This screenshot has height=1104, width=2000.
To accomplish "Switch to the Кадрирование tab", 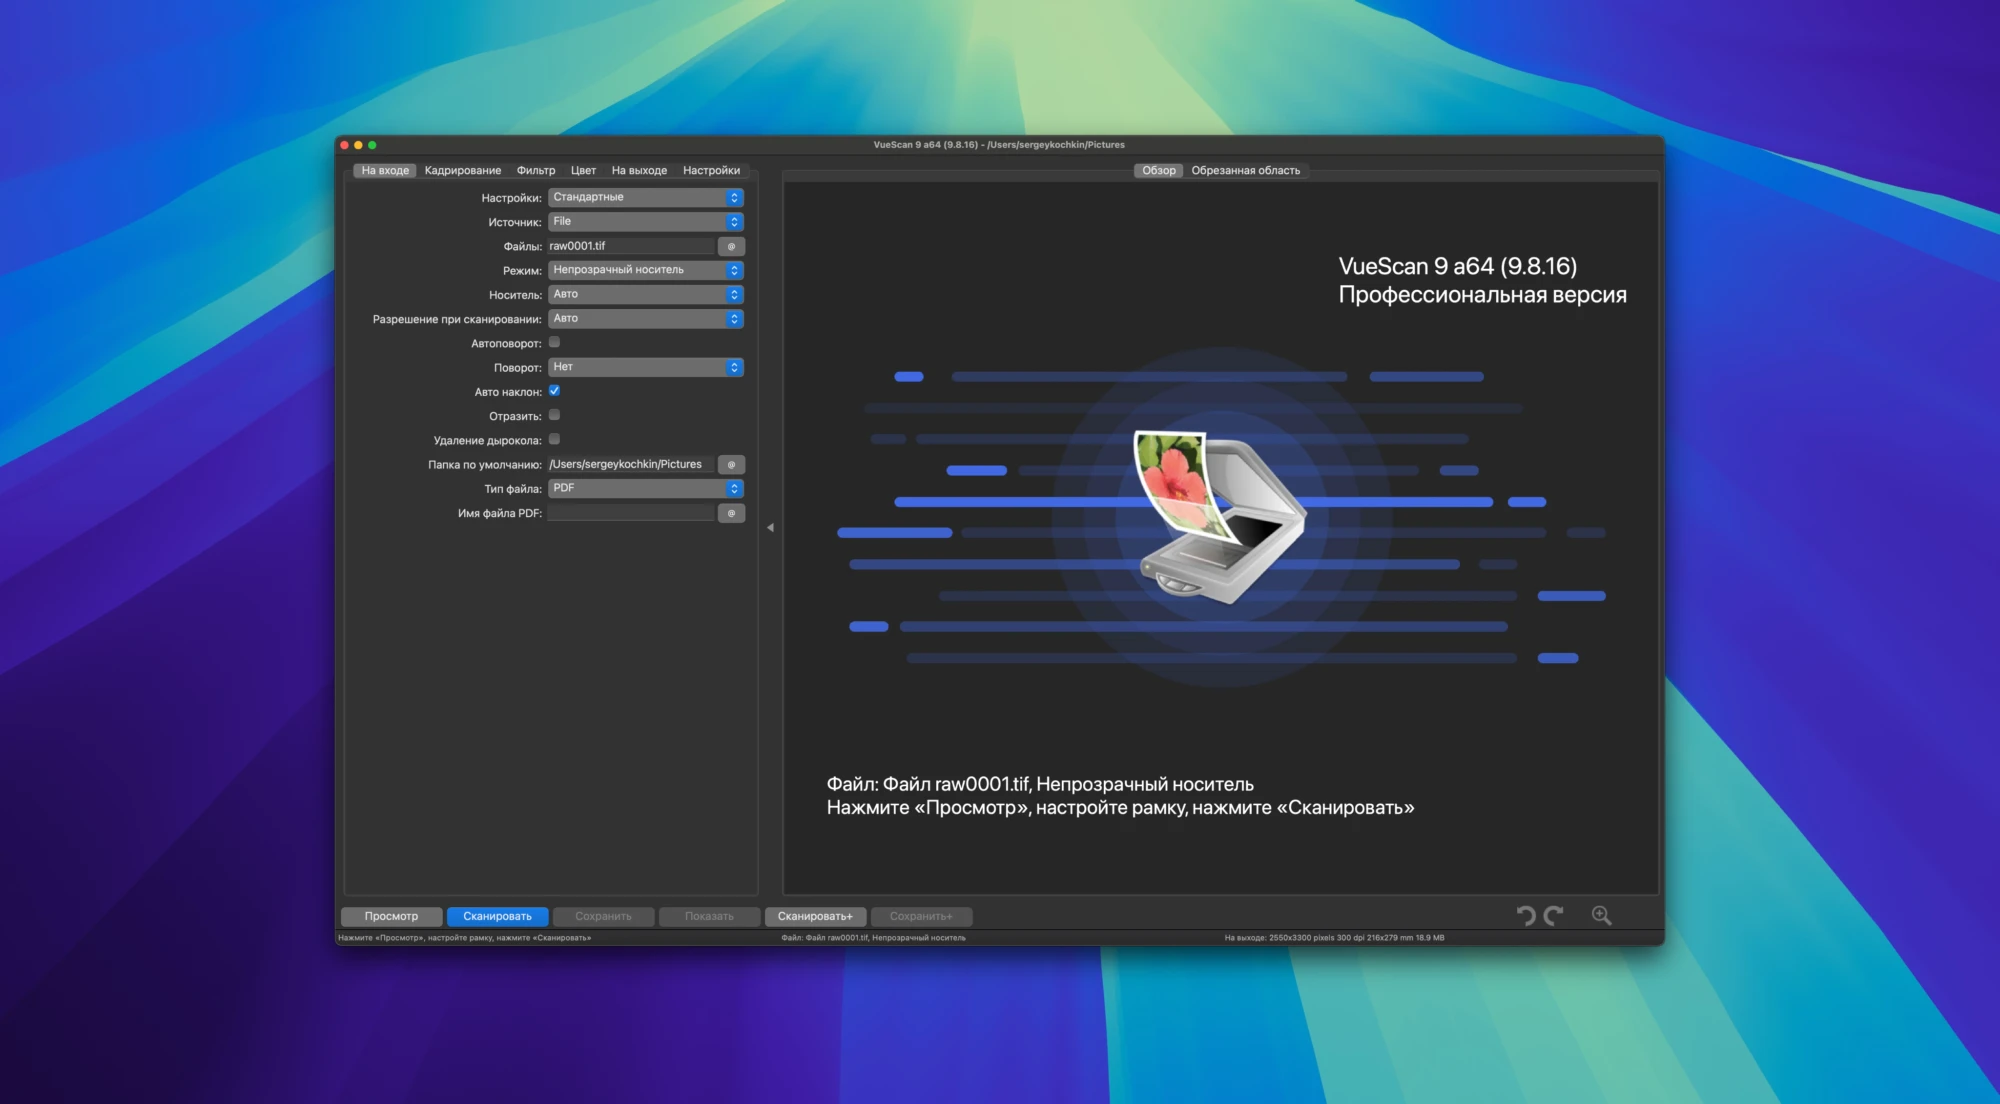I will [x=462, y=171].
